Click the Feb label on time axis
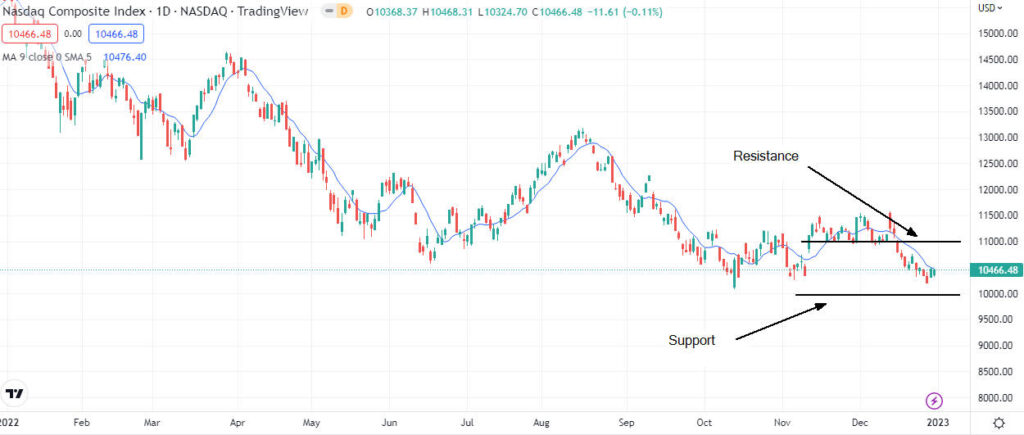 (x=80, y=422)
